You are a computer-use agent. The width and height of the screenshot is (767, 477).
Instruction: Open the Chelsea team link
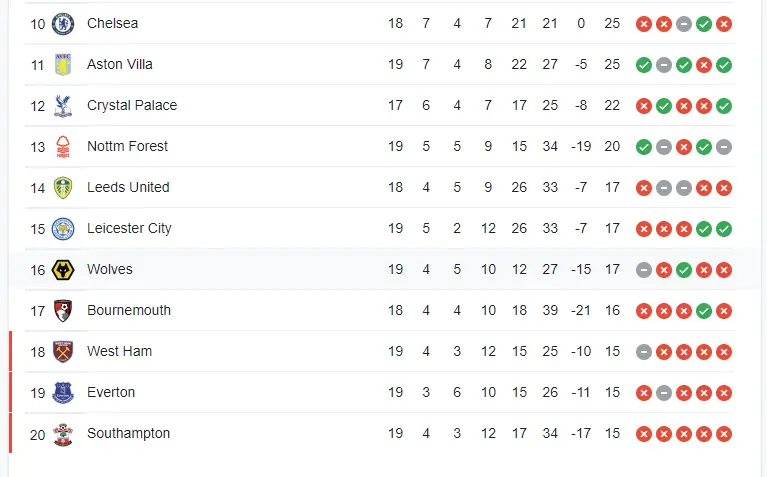coord(112,23)
